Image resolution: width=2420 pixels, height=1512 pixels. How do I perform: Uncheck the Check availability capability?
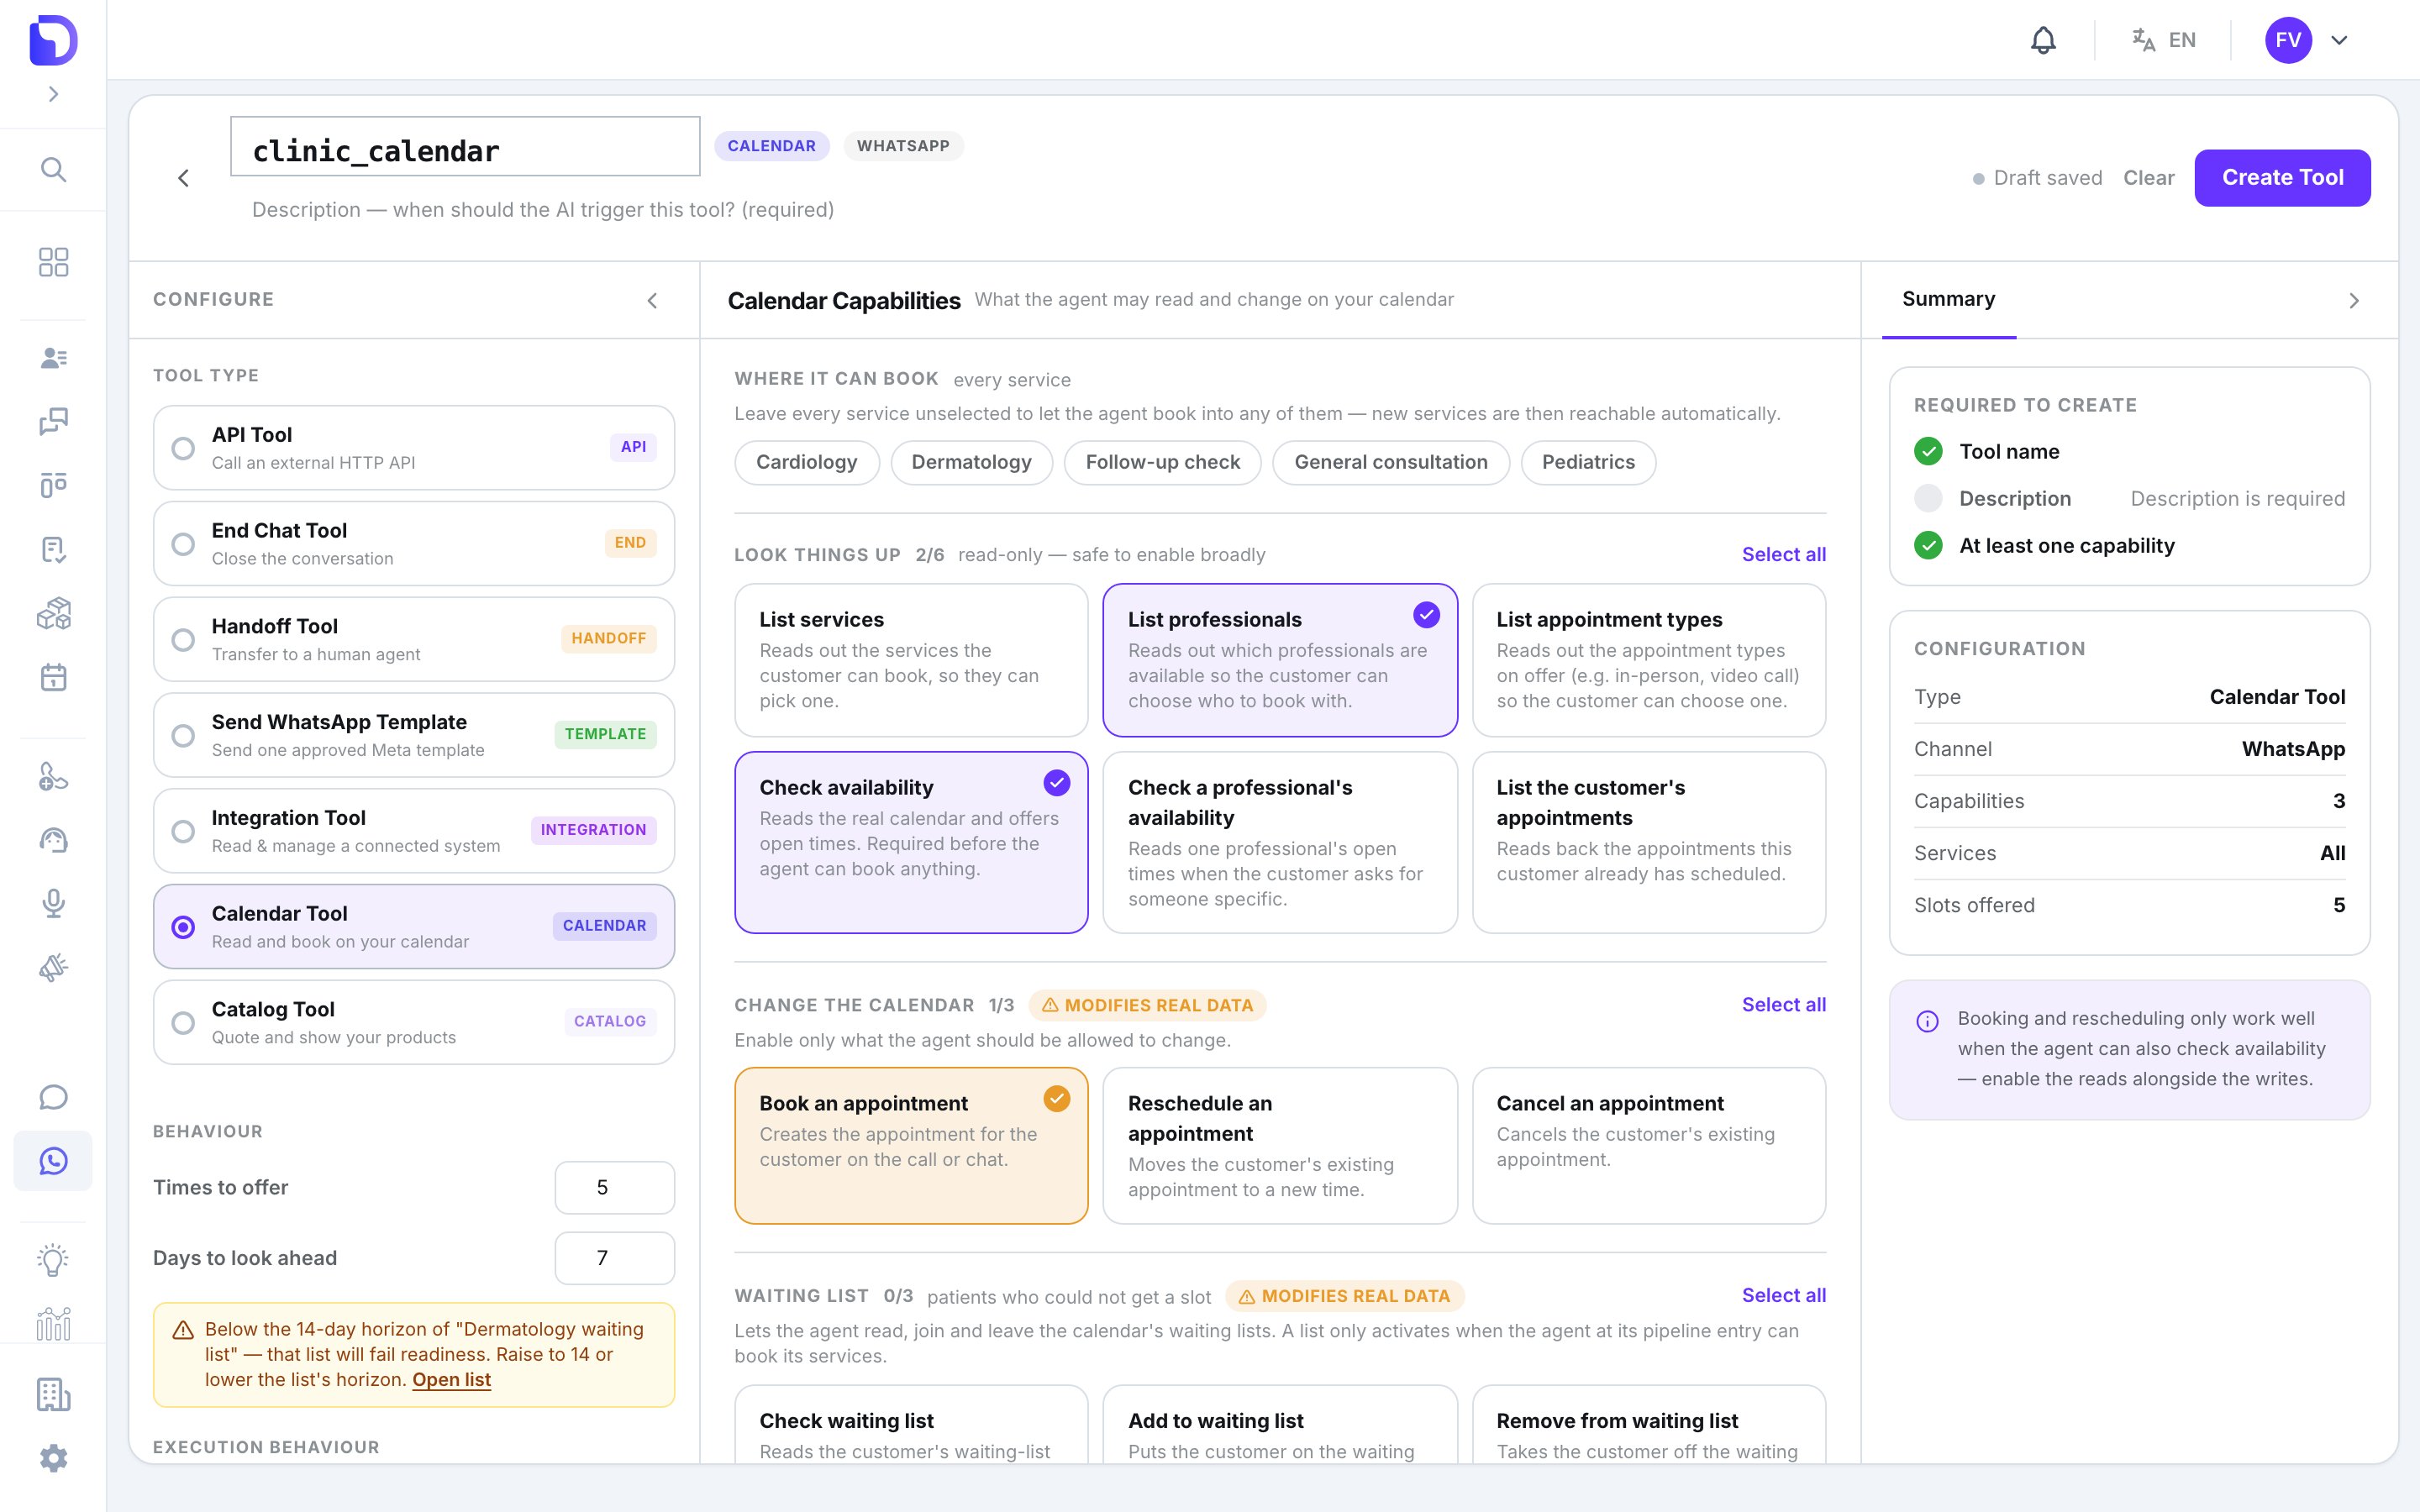(911, 843)
